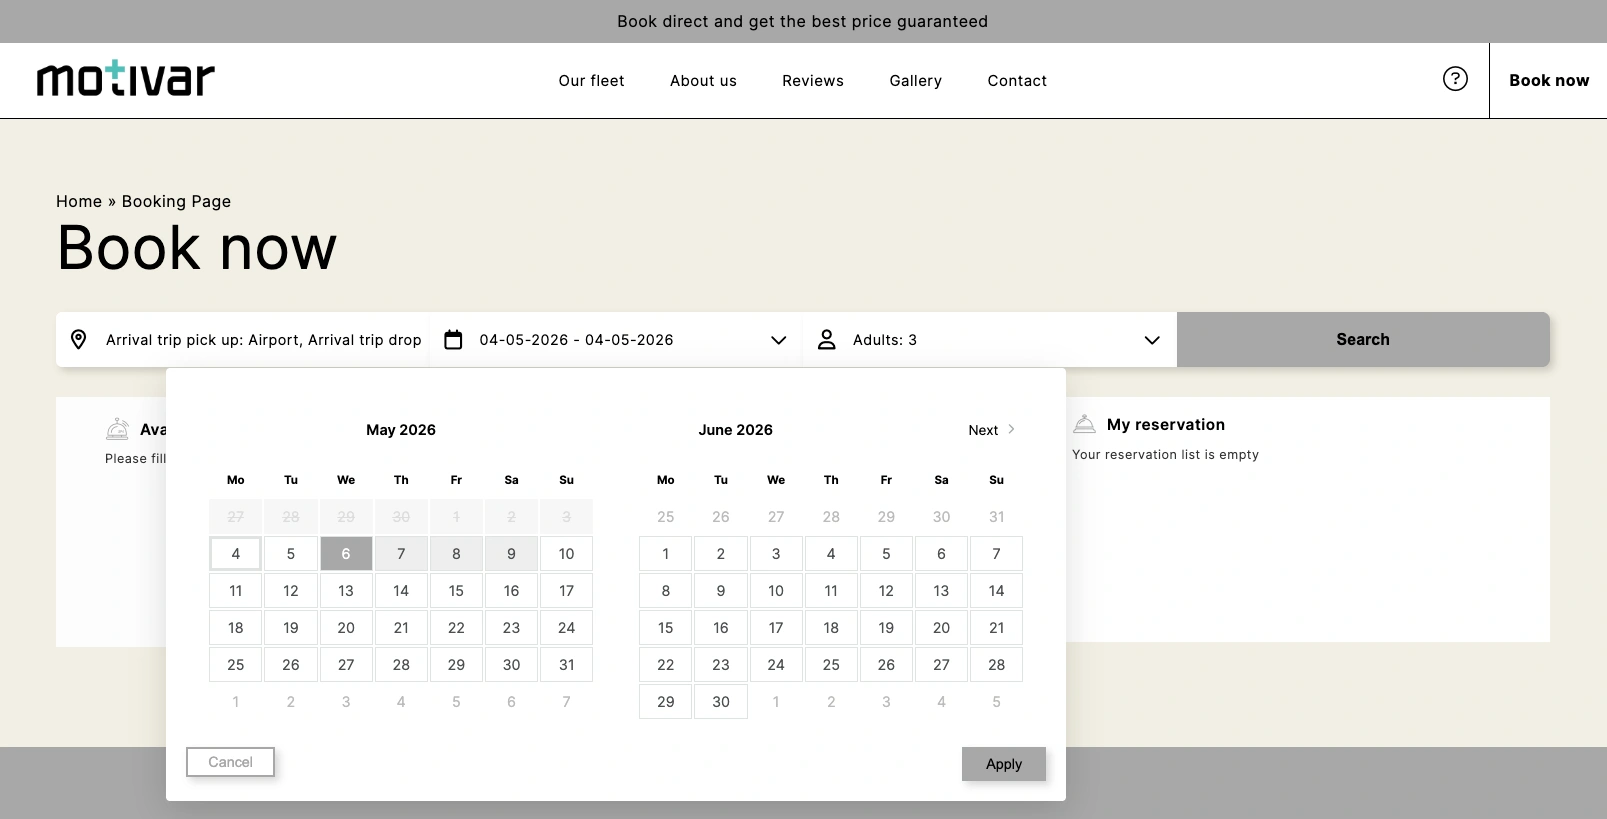This screenshot has height=819, width=1607.
Task: Pick June 28 in the calendar
Action: [x=996, y=665]
